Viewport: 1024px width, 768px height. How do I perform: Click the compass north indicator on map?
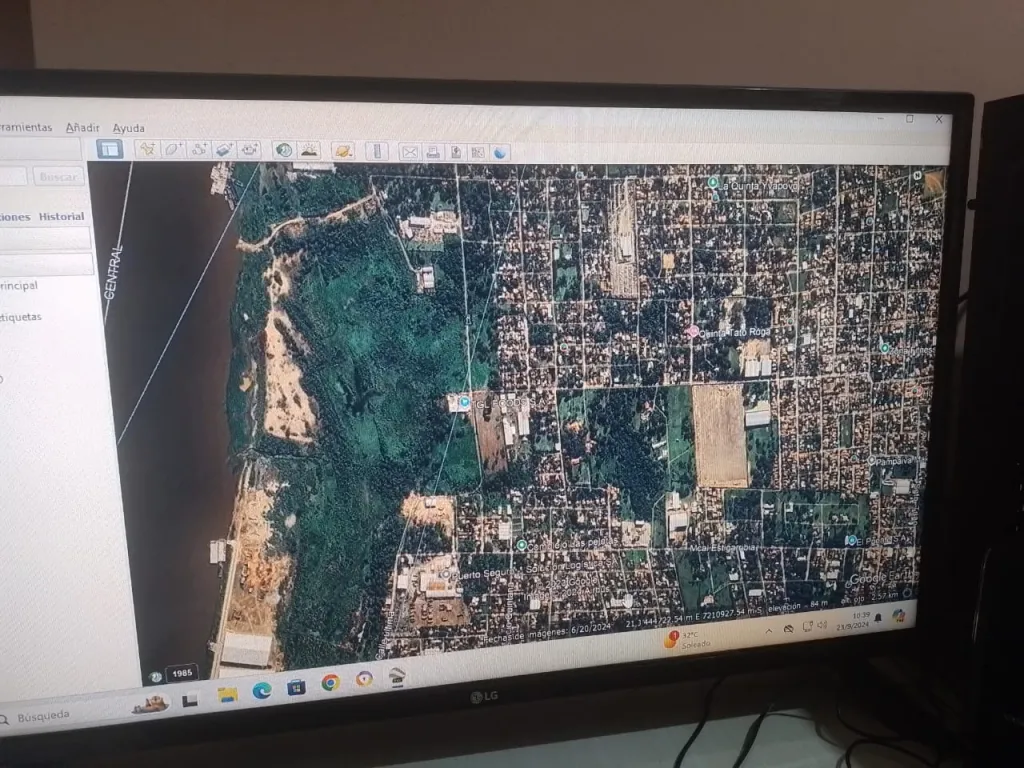(x=917, y=176)
